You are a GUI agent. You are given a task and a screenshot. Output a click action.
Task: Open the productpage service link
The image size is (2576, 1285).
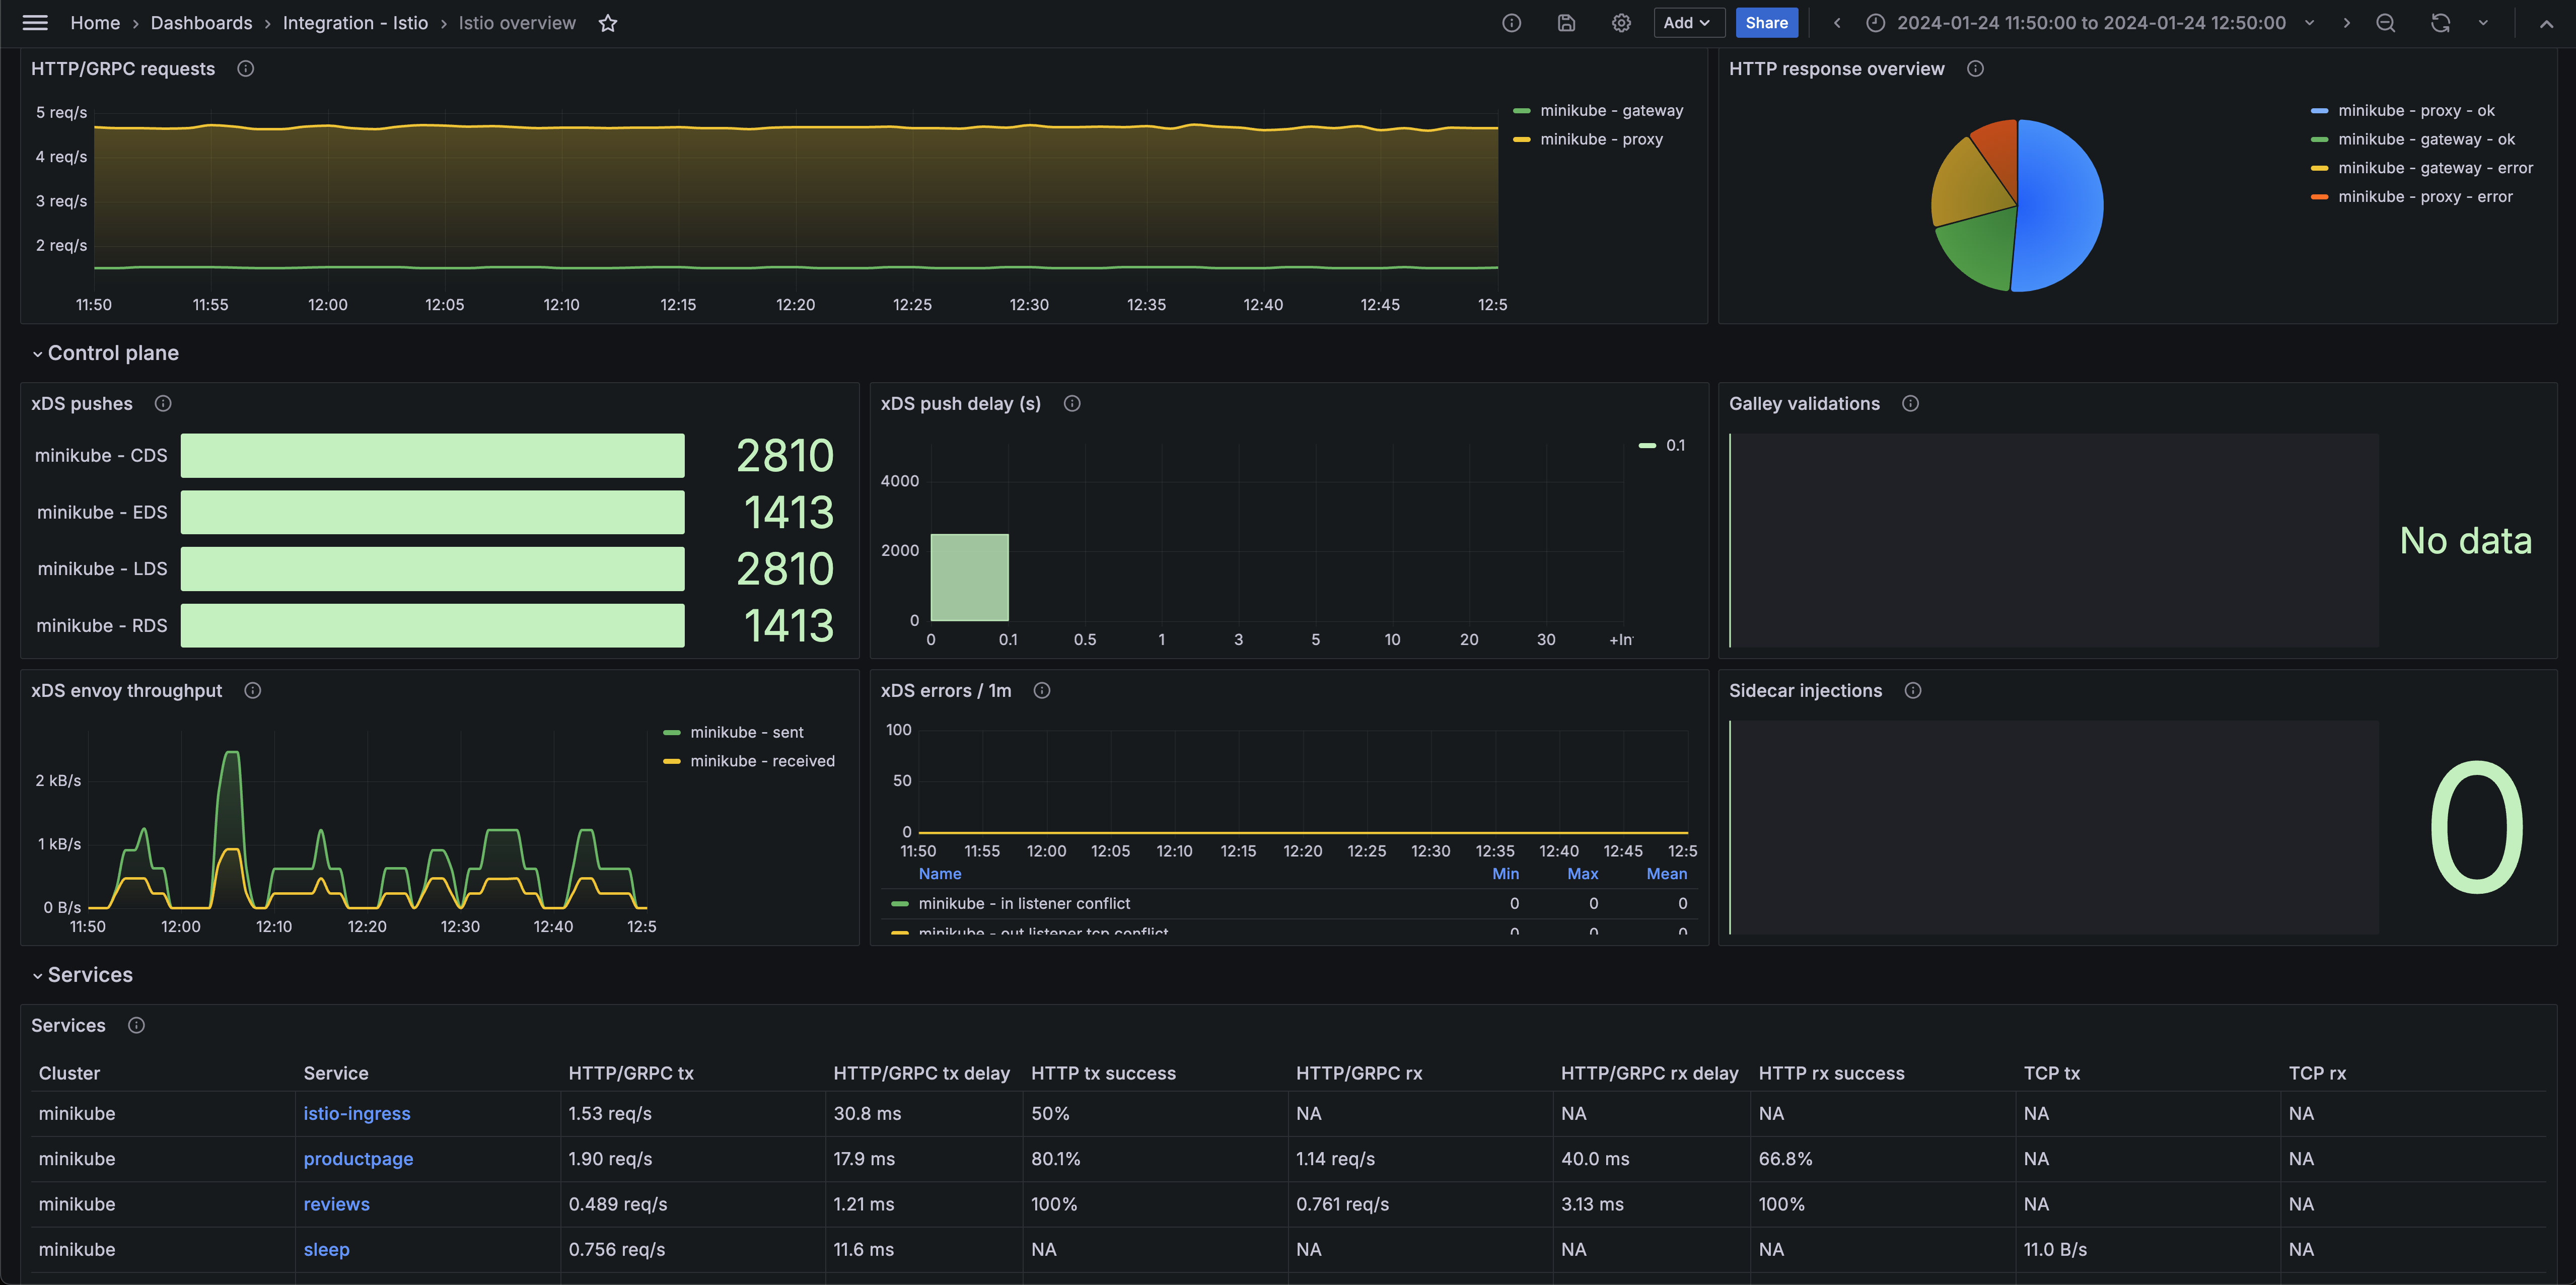click(358, 1159)
